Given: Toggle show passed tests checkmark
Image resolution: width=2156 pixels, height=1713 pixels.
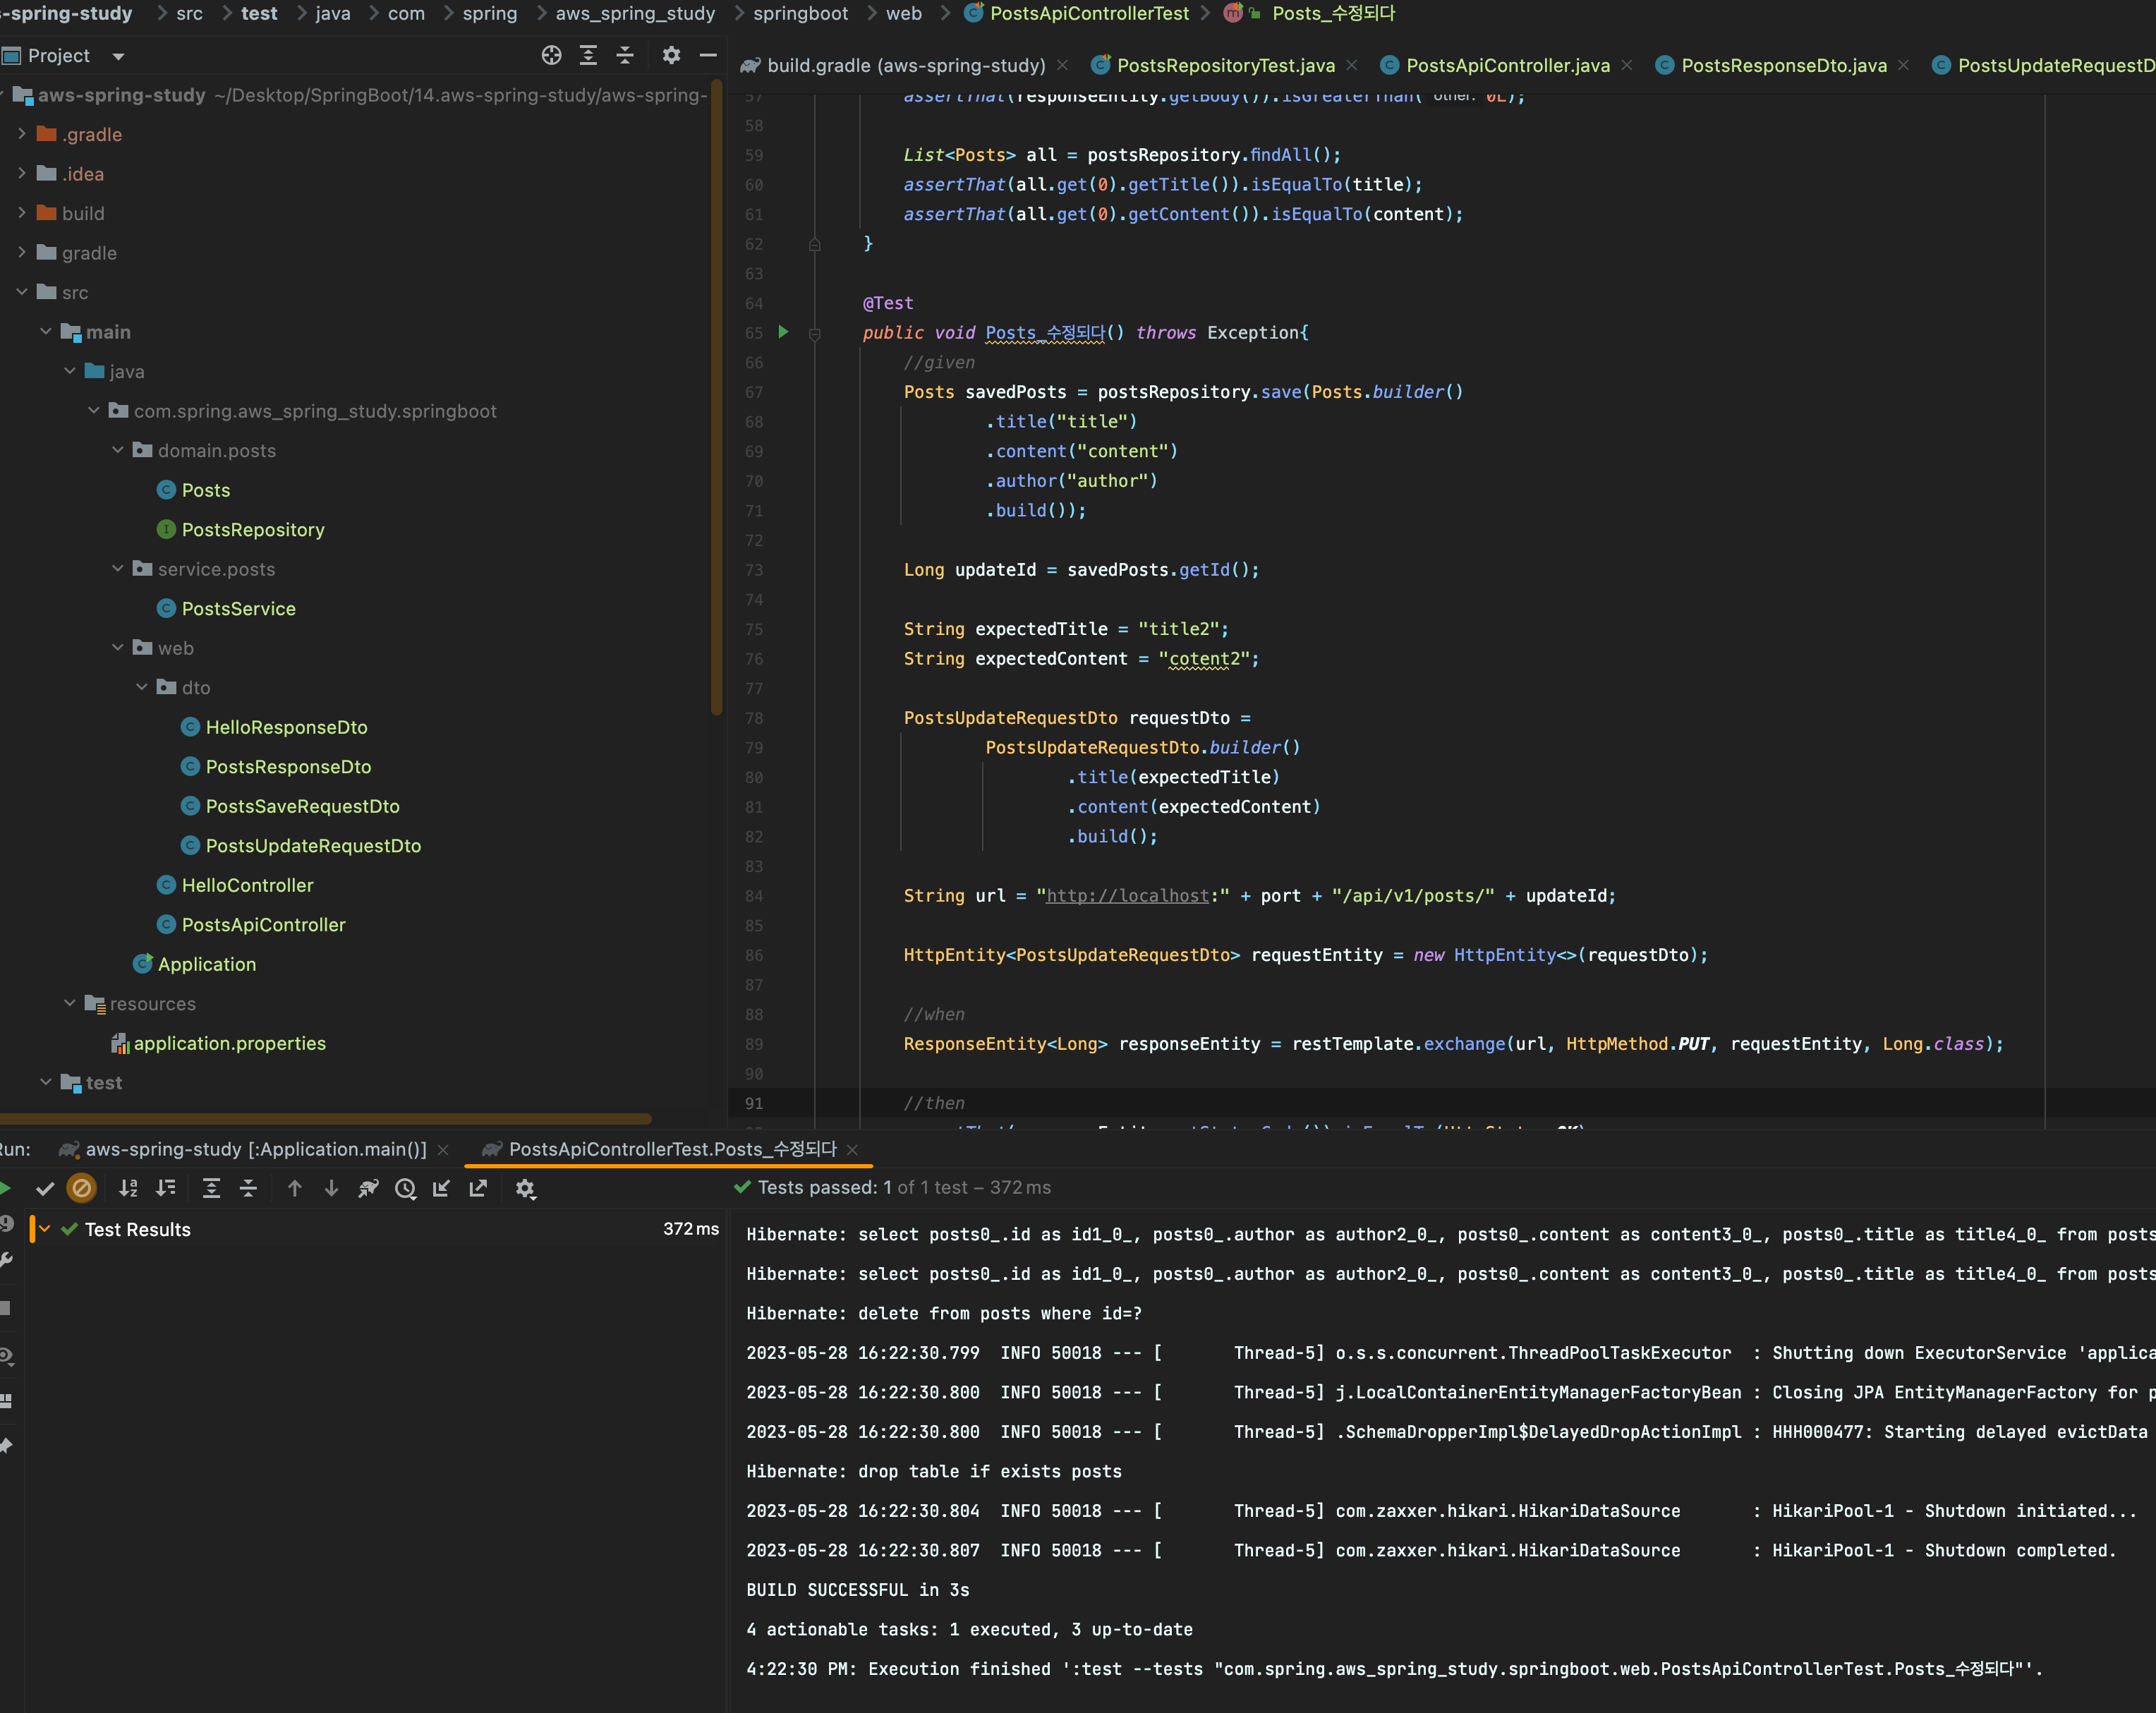Looking at the screenshot, I should tap(45, 1189).
